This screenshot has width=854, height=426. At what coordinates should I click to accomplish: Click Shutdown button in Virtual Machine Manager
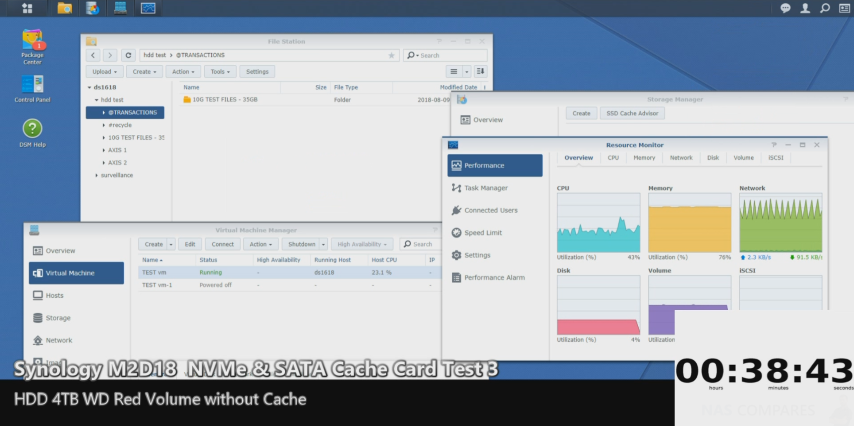point(301,244)
